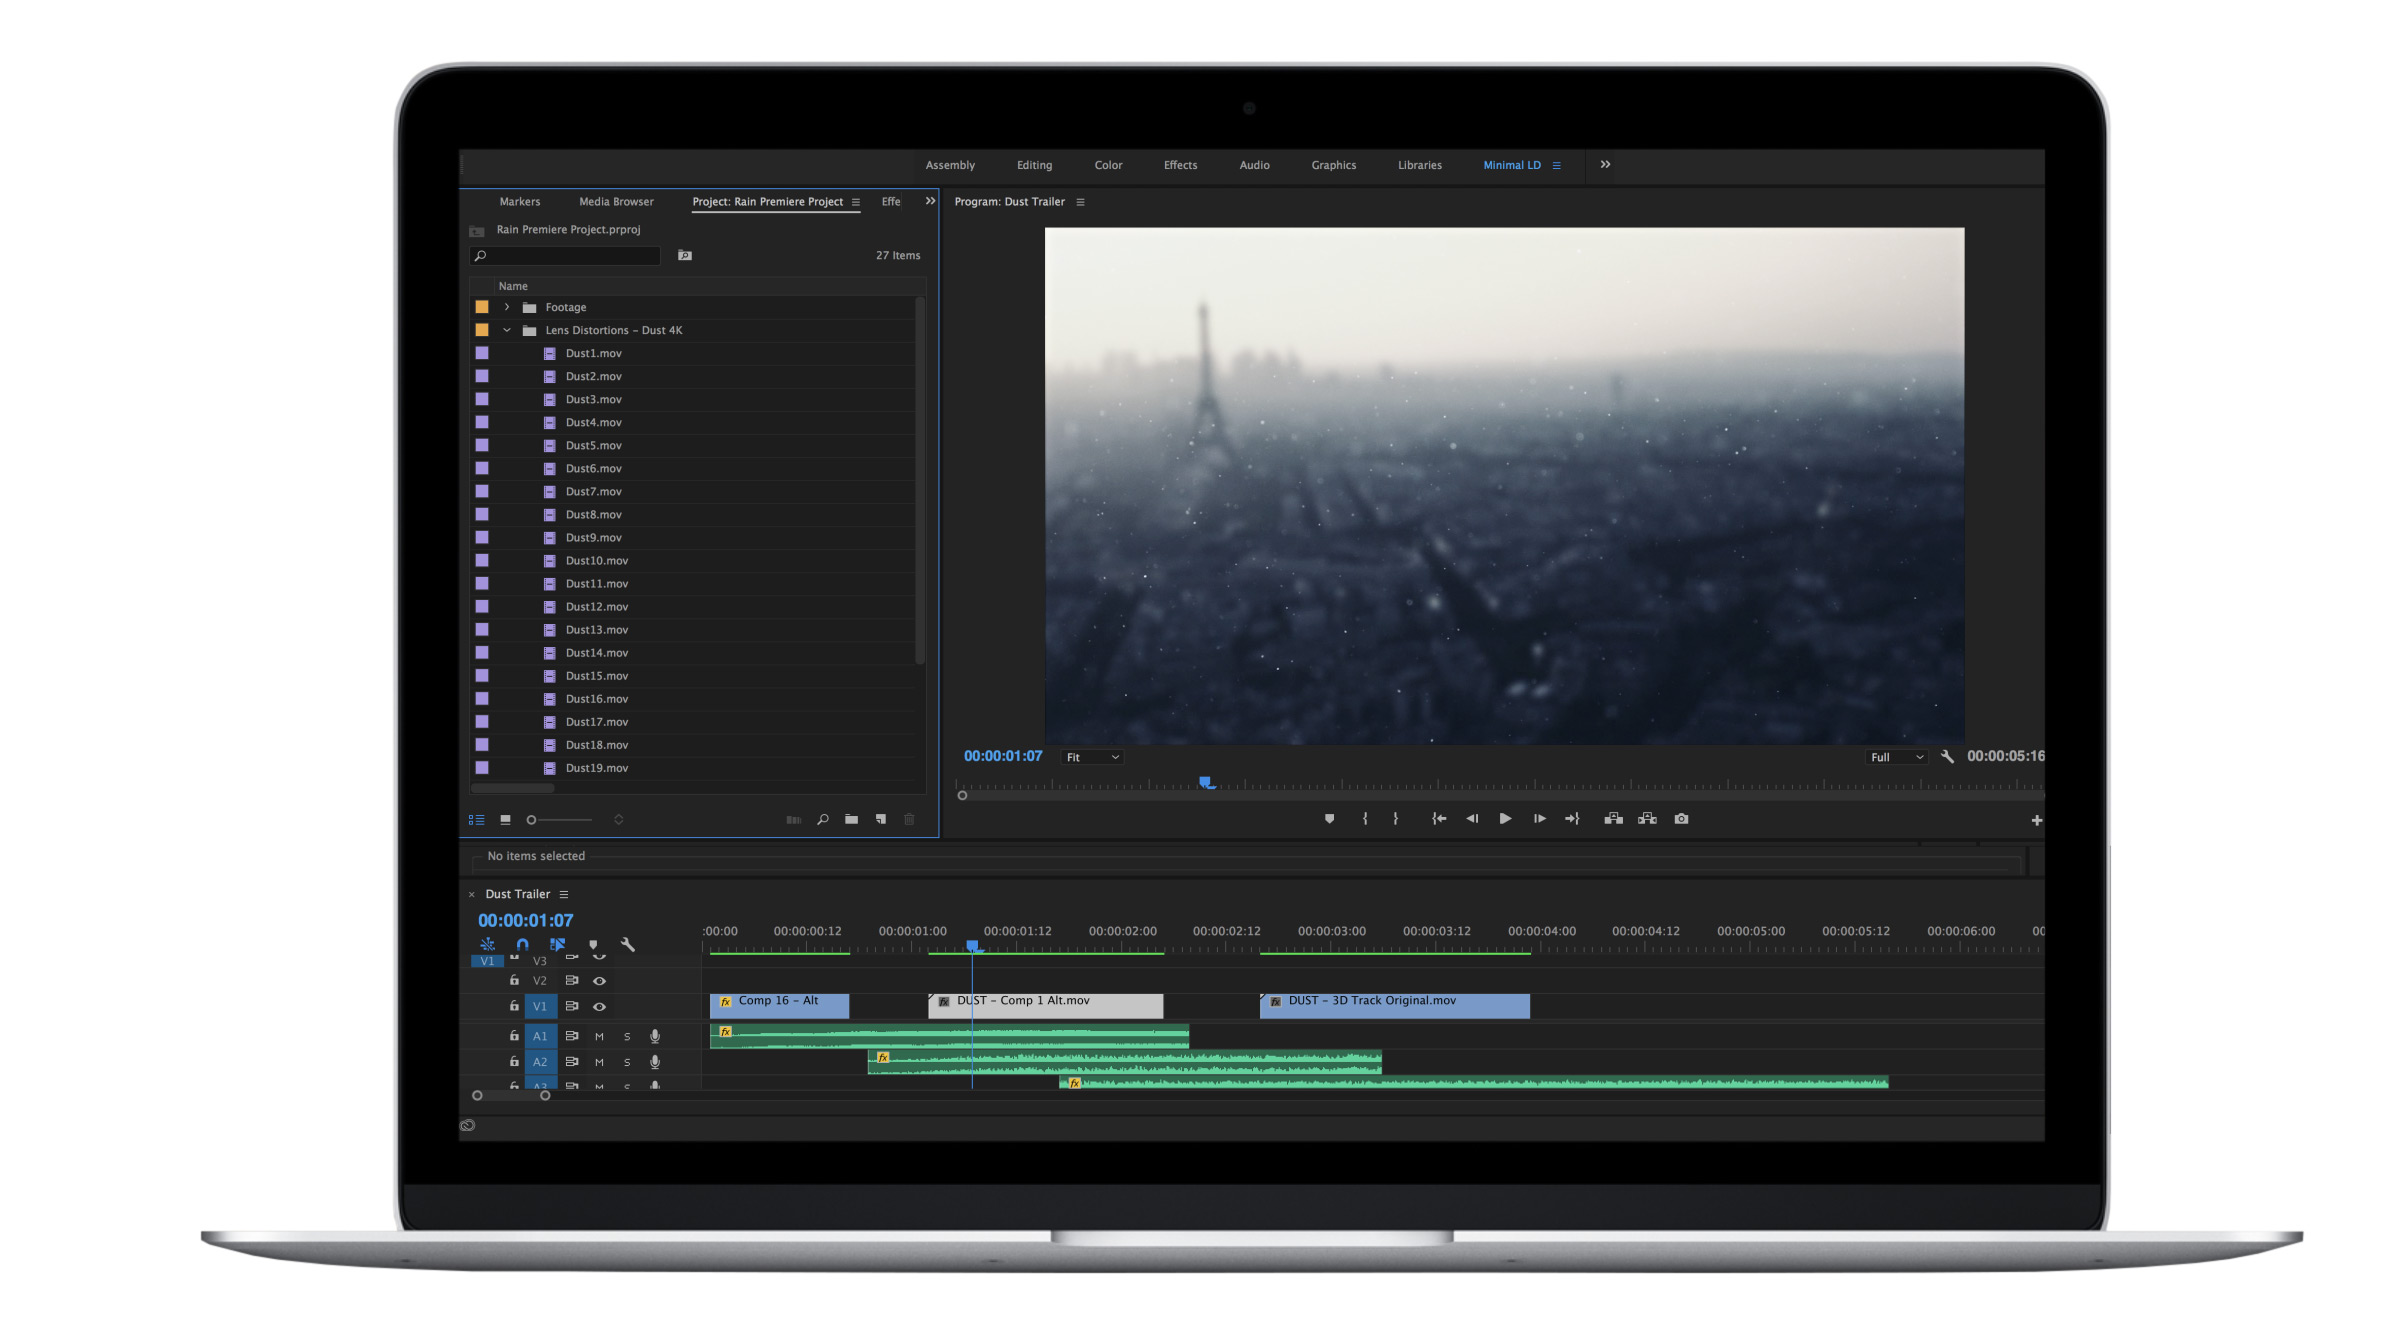Switch to the Color workspace tab
The height and width of the screenshot is (1325, 2400).
pyautogui.click(x=1108, y=166)
